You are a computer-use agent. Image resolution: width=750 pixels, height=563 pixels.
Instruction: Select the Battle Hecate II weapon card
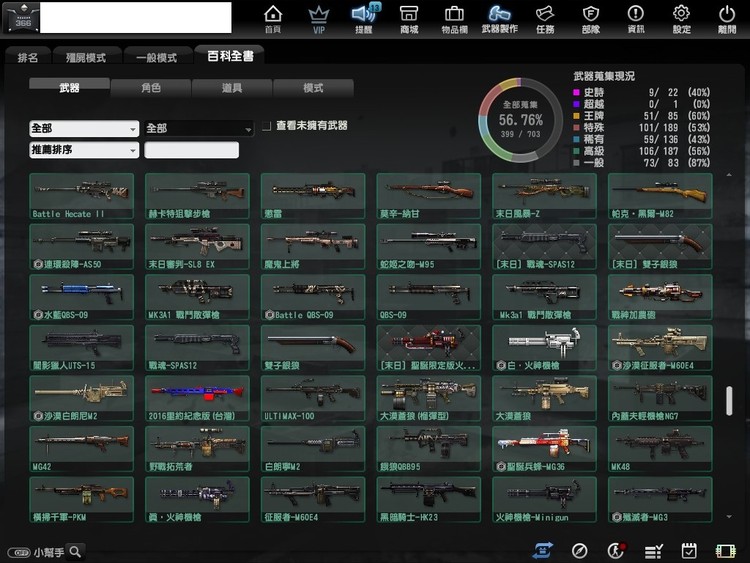point(81,196)
